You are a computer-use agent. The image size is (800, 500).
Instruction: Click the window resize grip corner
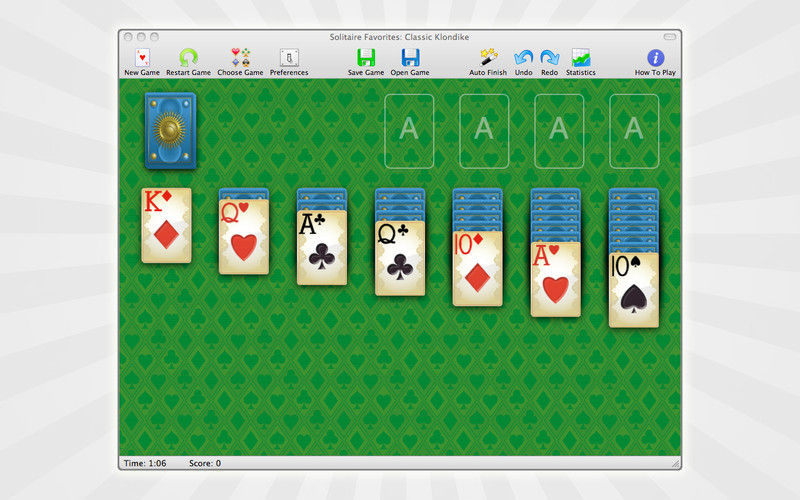click(x=676, y=463)
